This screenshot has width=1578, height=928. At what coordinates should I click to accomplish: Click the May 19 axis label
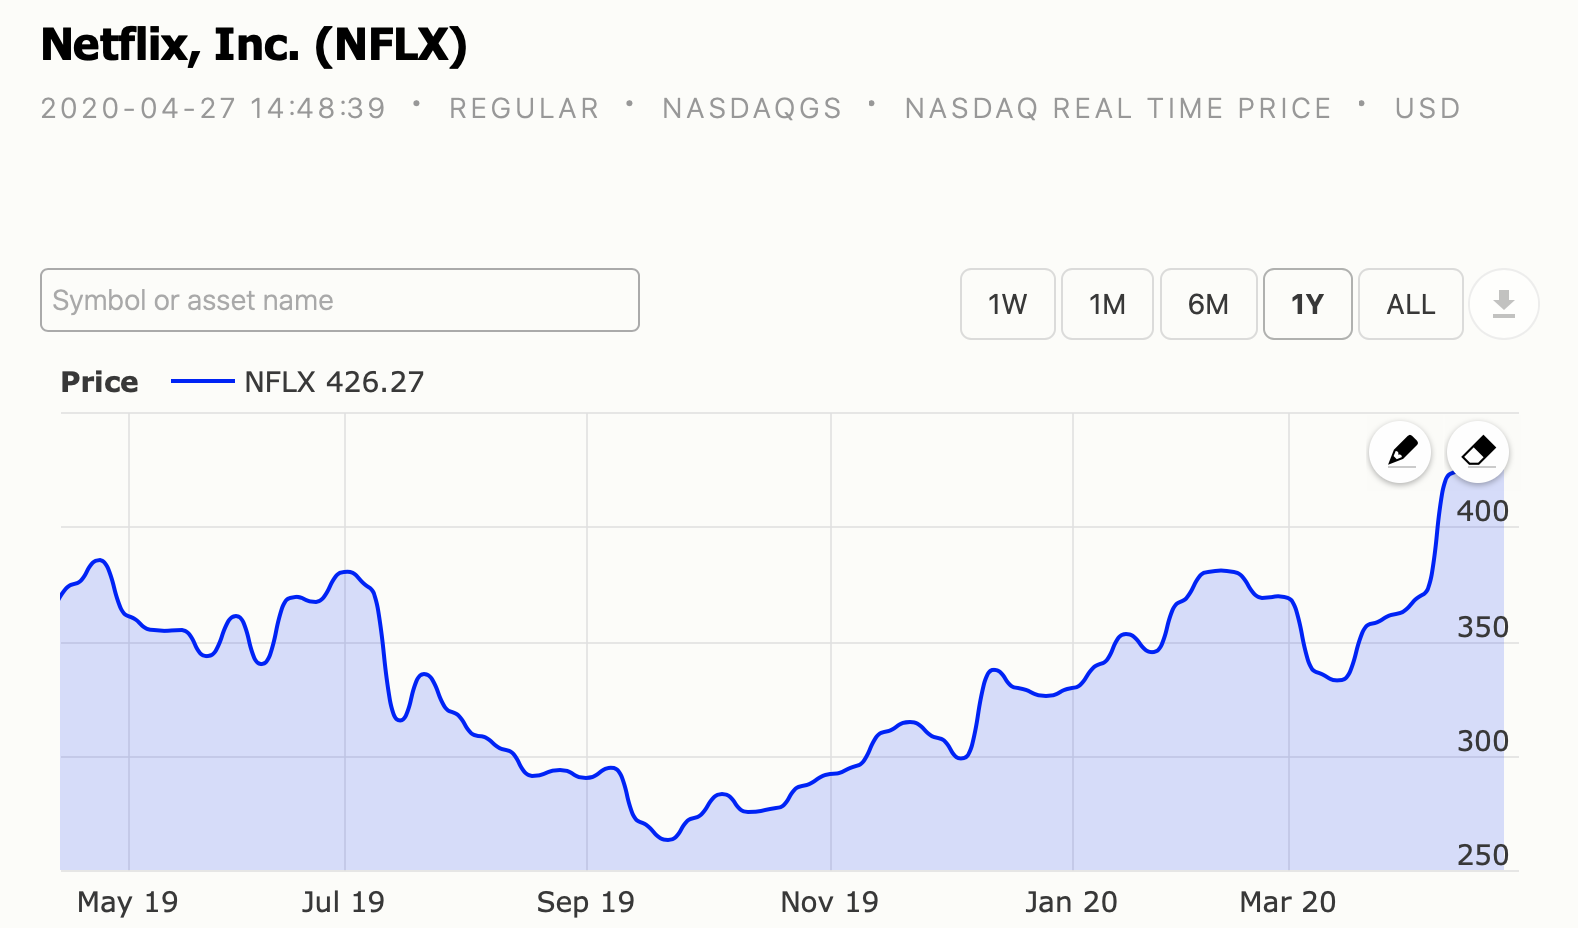[x=128, y=902]
